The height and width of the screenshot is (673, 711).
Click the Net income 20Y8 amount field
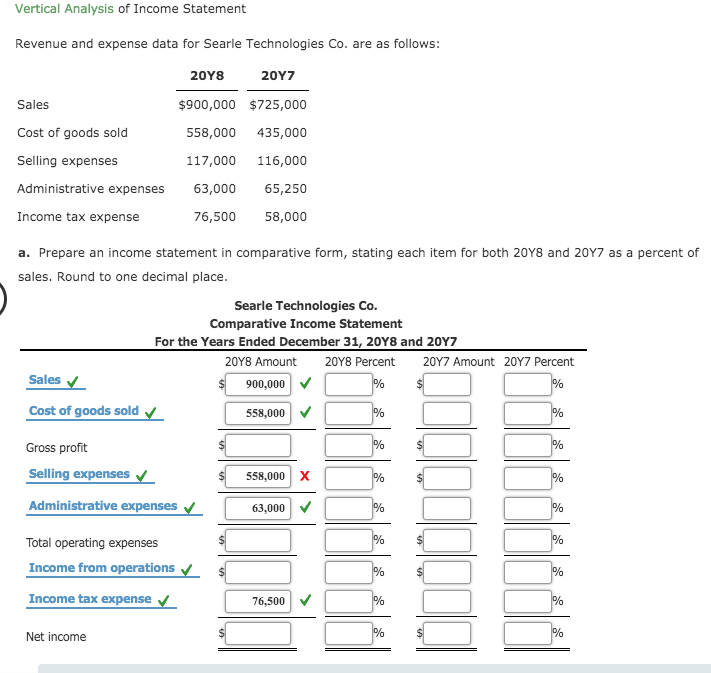(258, 633)
